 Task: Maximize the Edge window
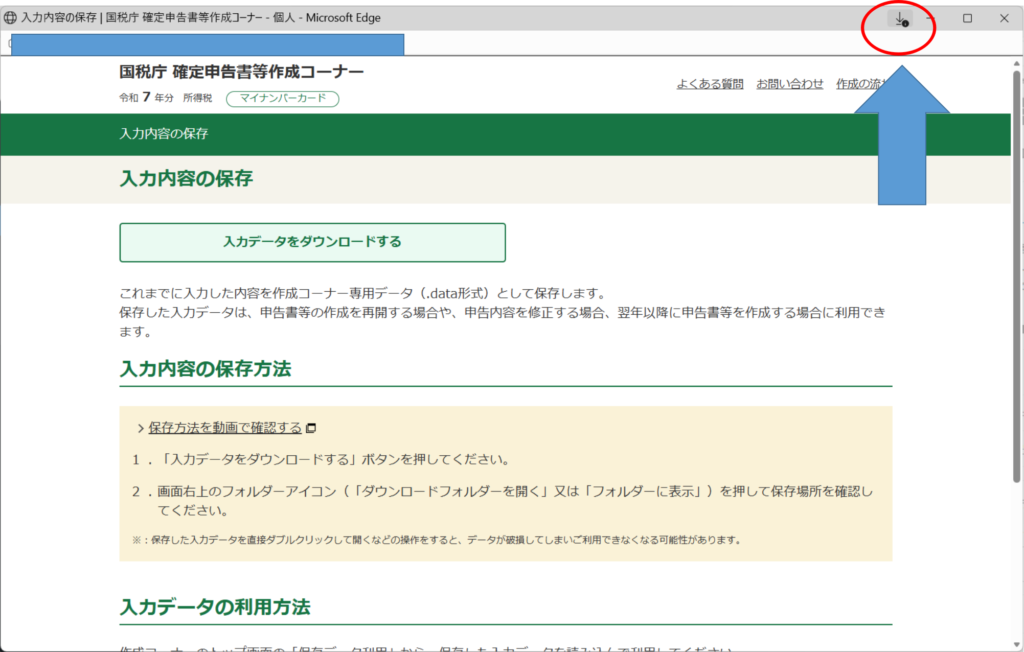pyautogui.click(x=967, y=18)
